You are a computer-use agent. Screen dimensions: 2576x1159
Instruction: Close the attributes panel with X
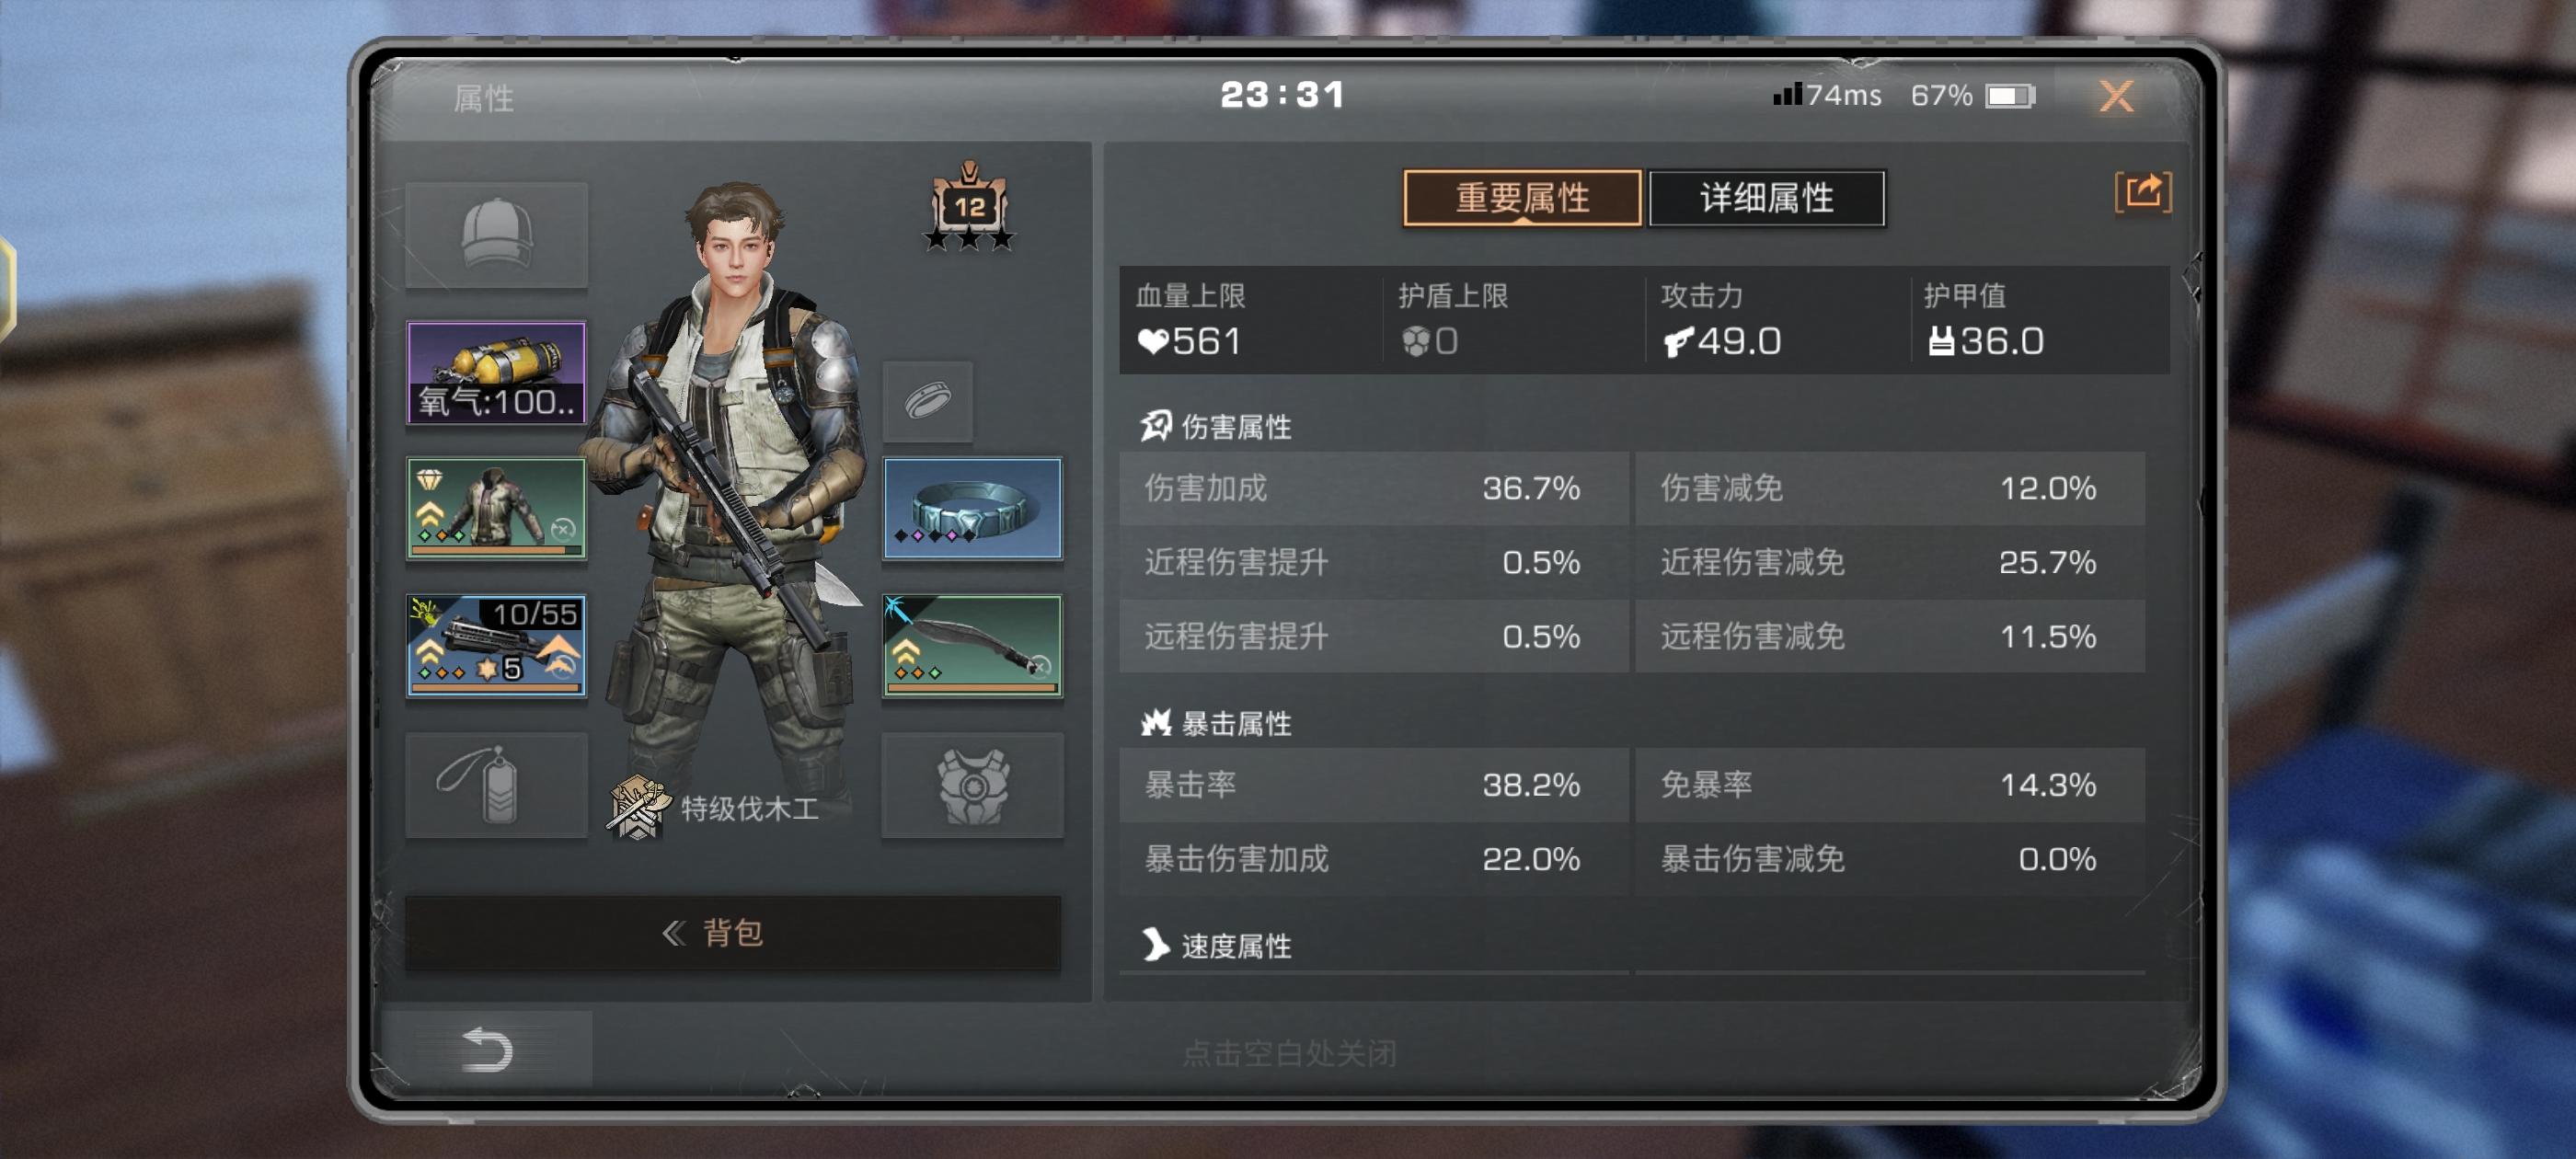coord(2116,96)
